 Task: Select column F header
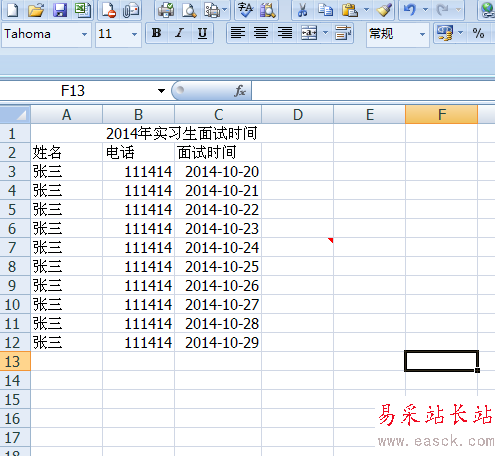pos(442,115)
